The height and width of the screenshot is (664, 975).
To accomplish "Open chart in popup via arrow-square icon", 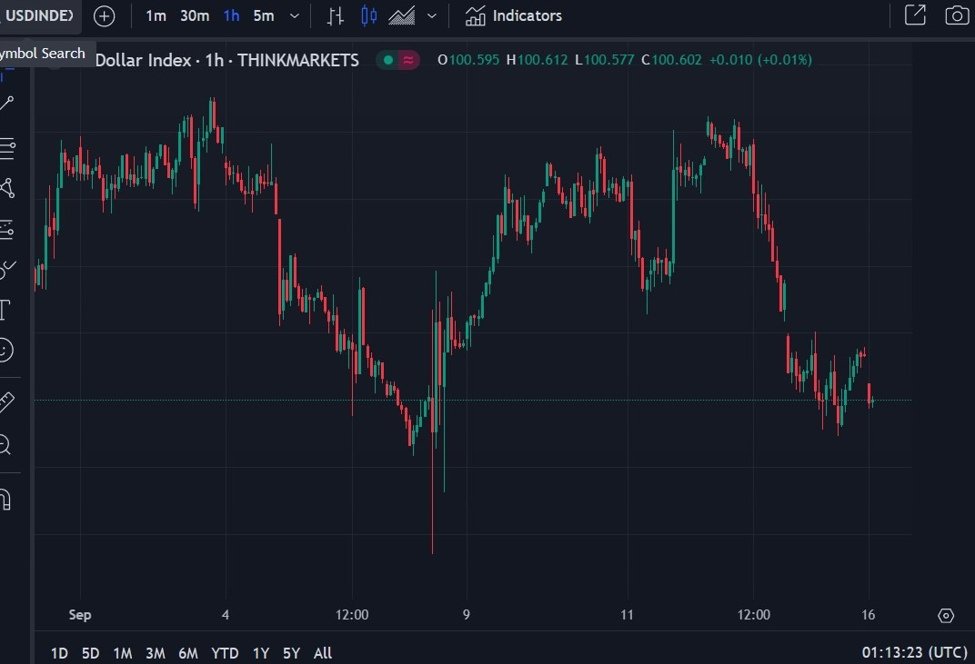I will click(915, 16).
